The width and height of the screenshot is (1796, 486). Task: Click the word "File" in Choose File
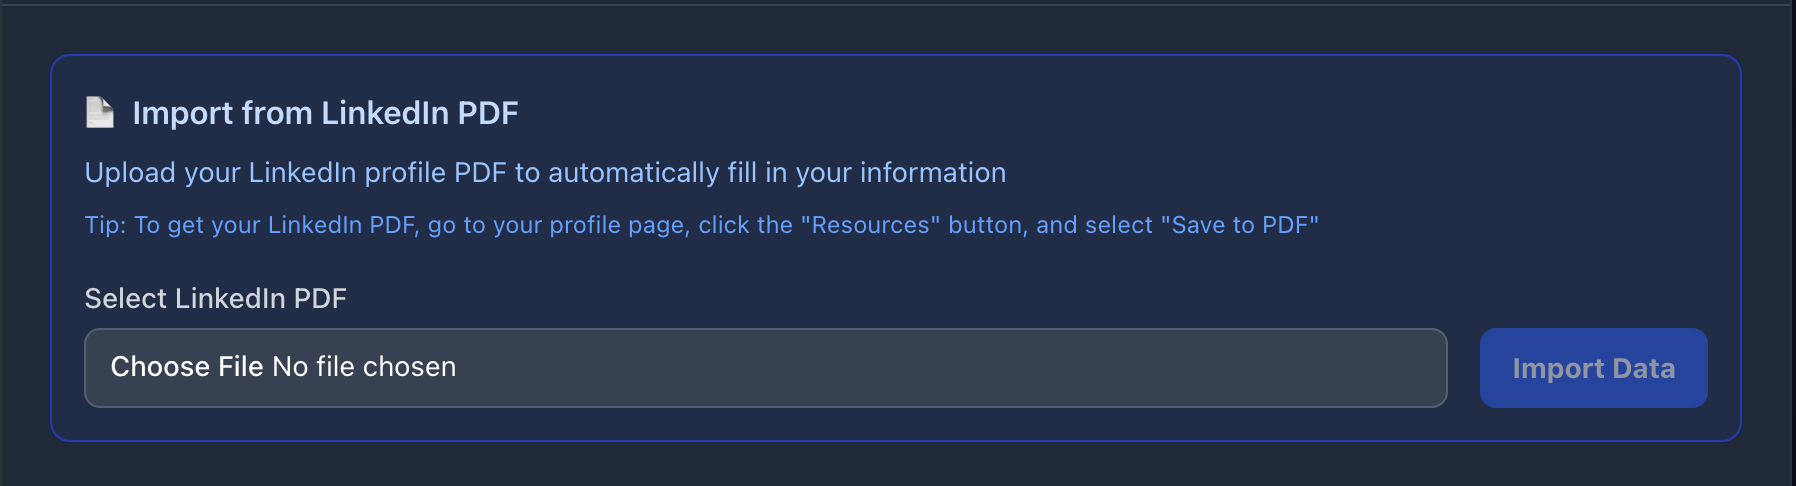241,367
